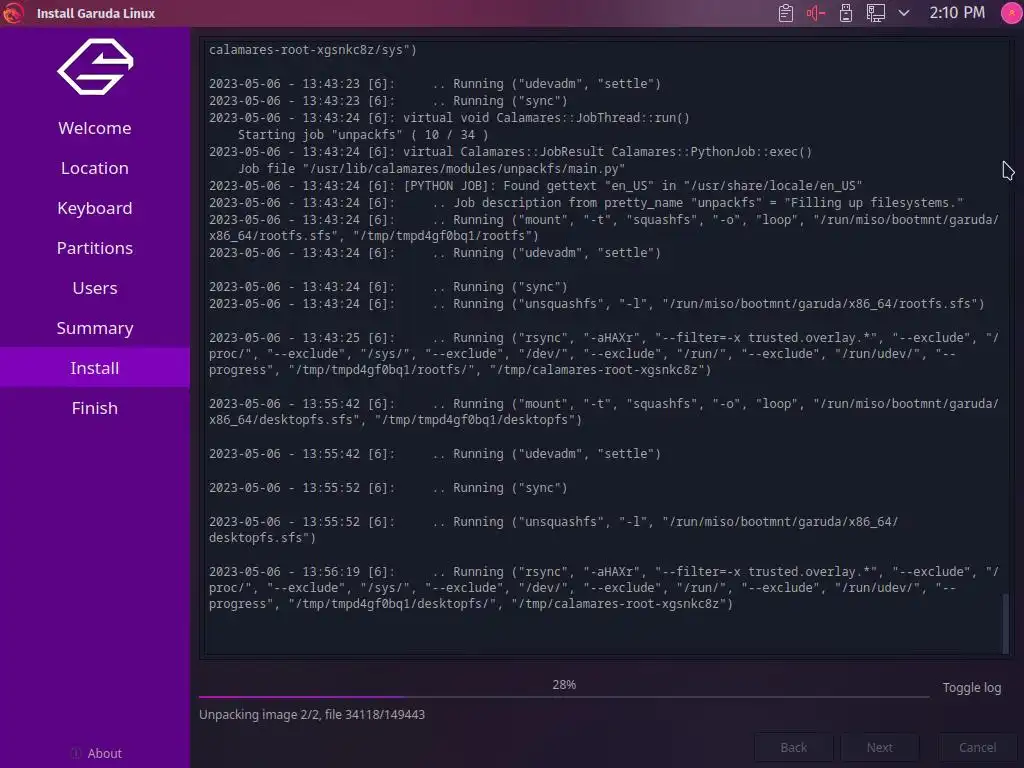Click the 13:56:19 rsync log entry
Image resolution: width=1024 pixels, height=768 pixels.
[x=603, y=588]
